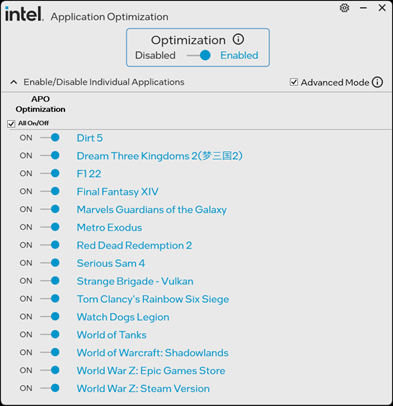Viewport: 393px width, 406px height.
Task: Open the Dirt 5 link
Action: (x=90, y=138)
